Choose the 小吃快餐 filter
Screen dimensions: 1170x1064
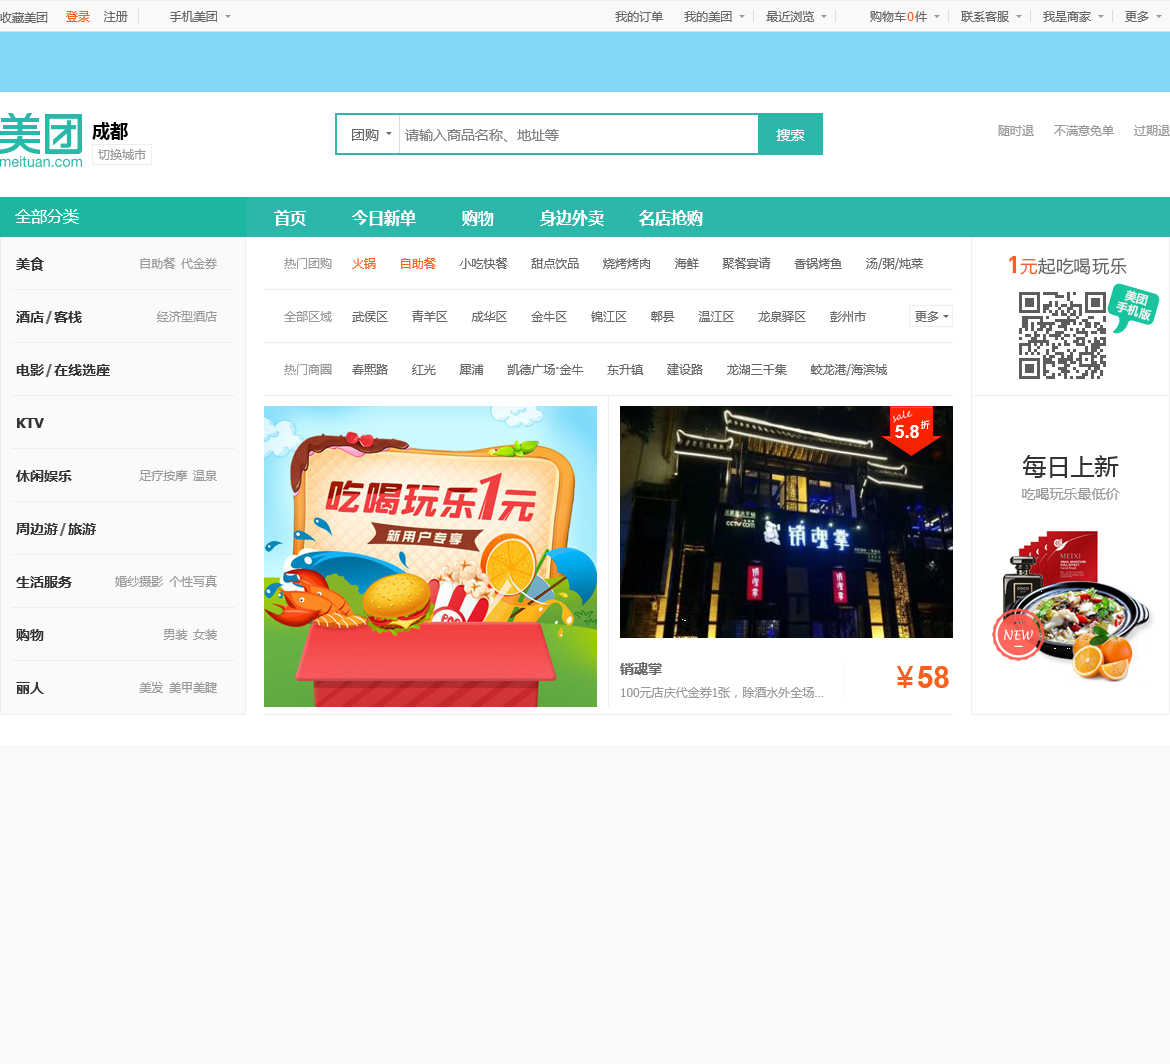click(484, 263)
